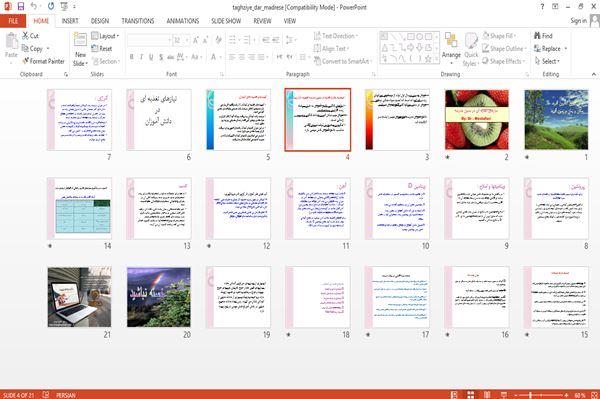
Task: Select slide 2 kiwi thumbnail
Action: point(477,120)
